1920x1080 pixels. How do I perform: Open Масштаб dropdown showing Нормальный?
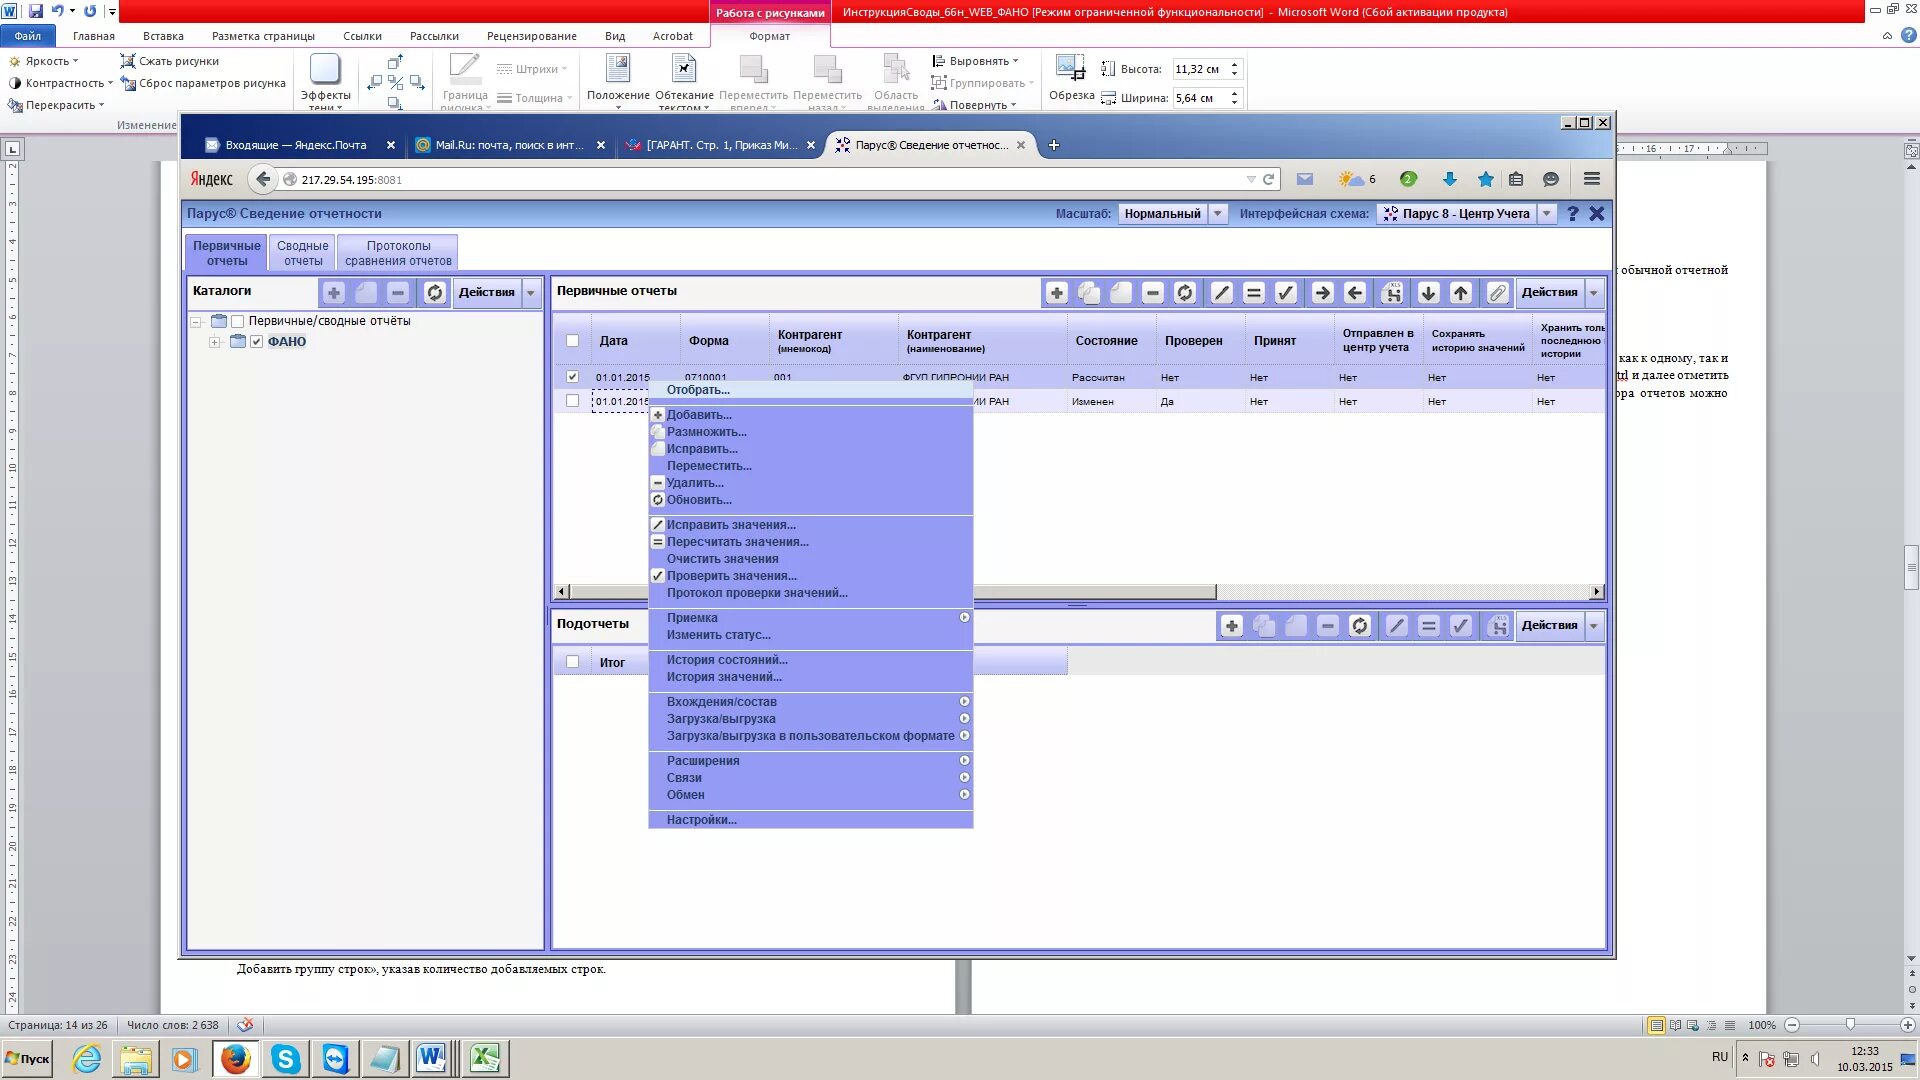pyautogui.click(x=1217, y=213)
